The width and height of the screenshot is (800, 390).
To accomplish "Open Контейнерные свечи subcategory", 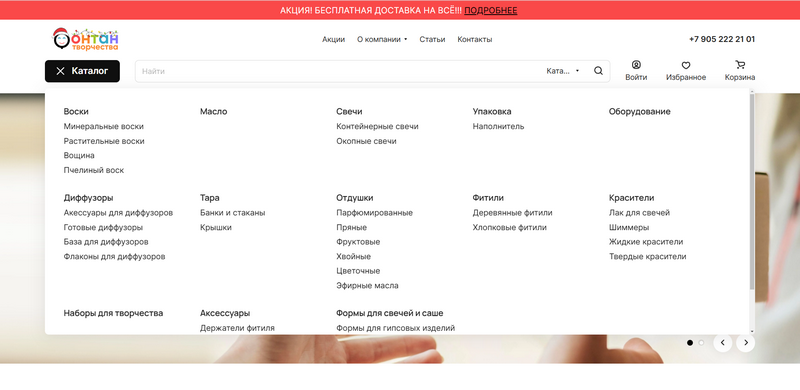I will click(x=377, y=126).
